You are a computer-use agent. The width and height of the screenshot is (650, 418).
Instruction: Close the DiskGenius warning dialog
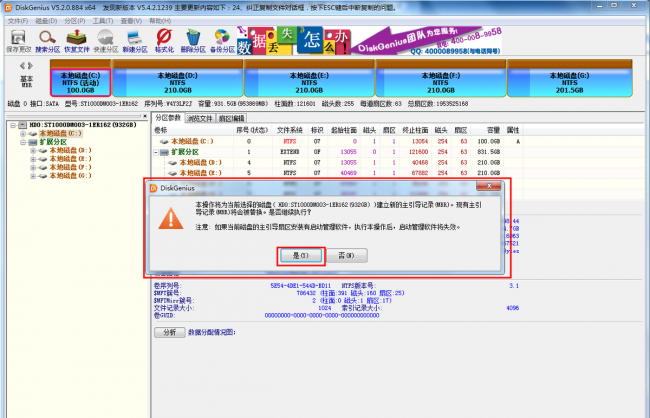point(489,185)
